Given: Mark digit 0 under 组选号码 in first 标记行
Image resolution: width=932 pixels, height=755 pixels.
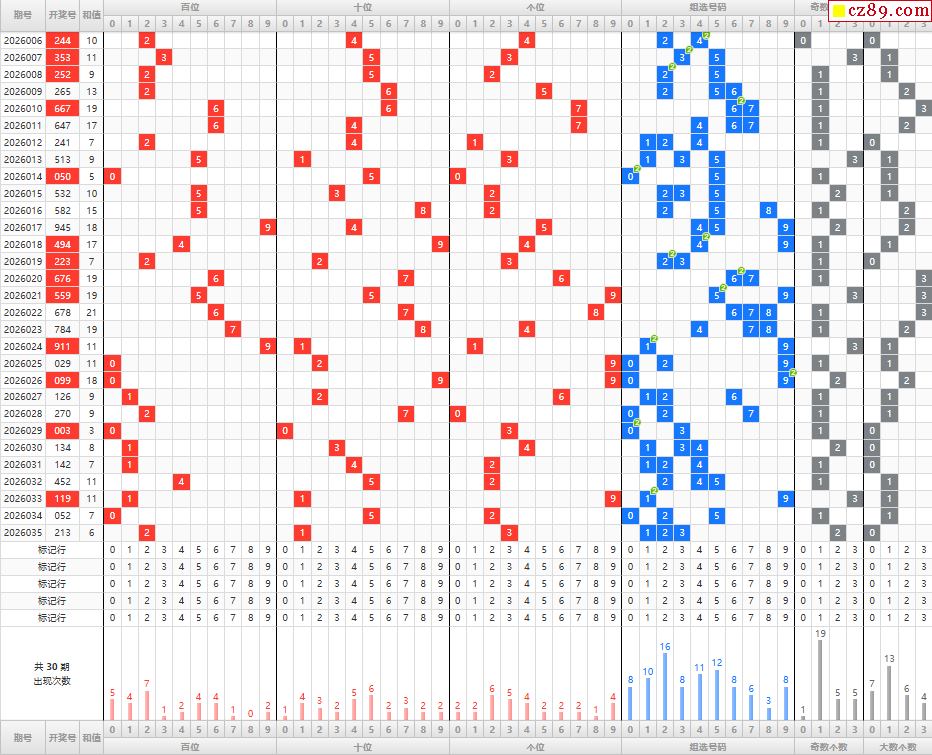Looking at the screenshot, I should pyautogui.click(x=630, y=549).
